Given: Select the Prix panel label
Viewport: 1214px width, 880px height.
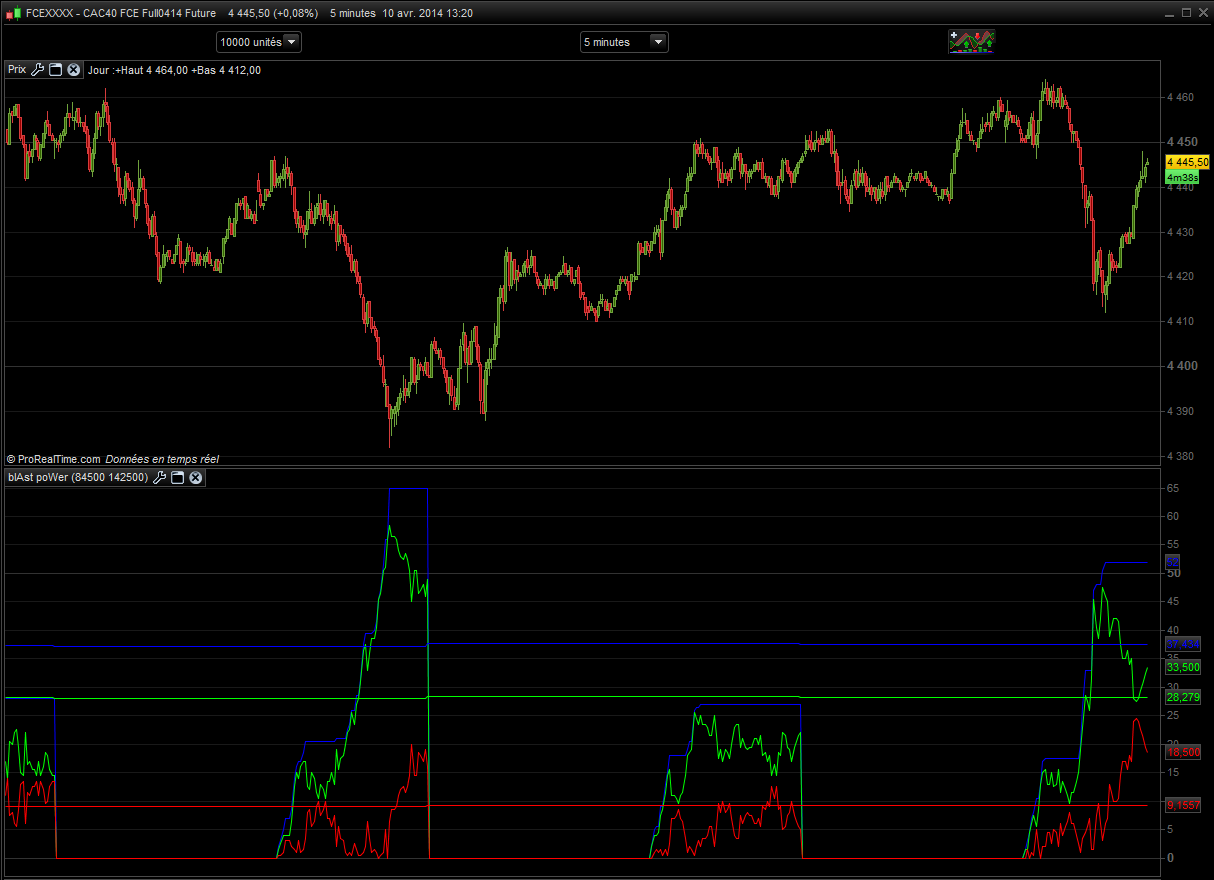Looking at the screenshot, I should coord(17,70).
